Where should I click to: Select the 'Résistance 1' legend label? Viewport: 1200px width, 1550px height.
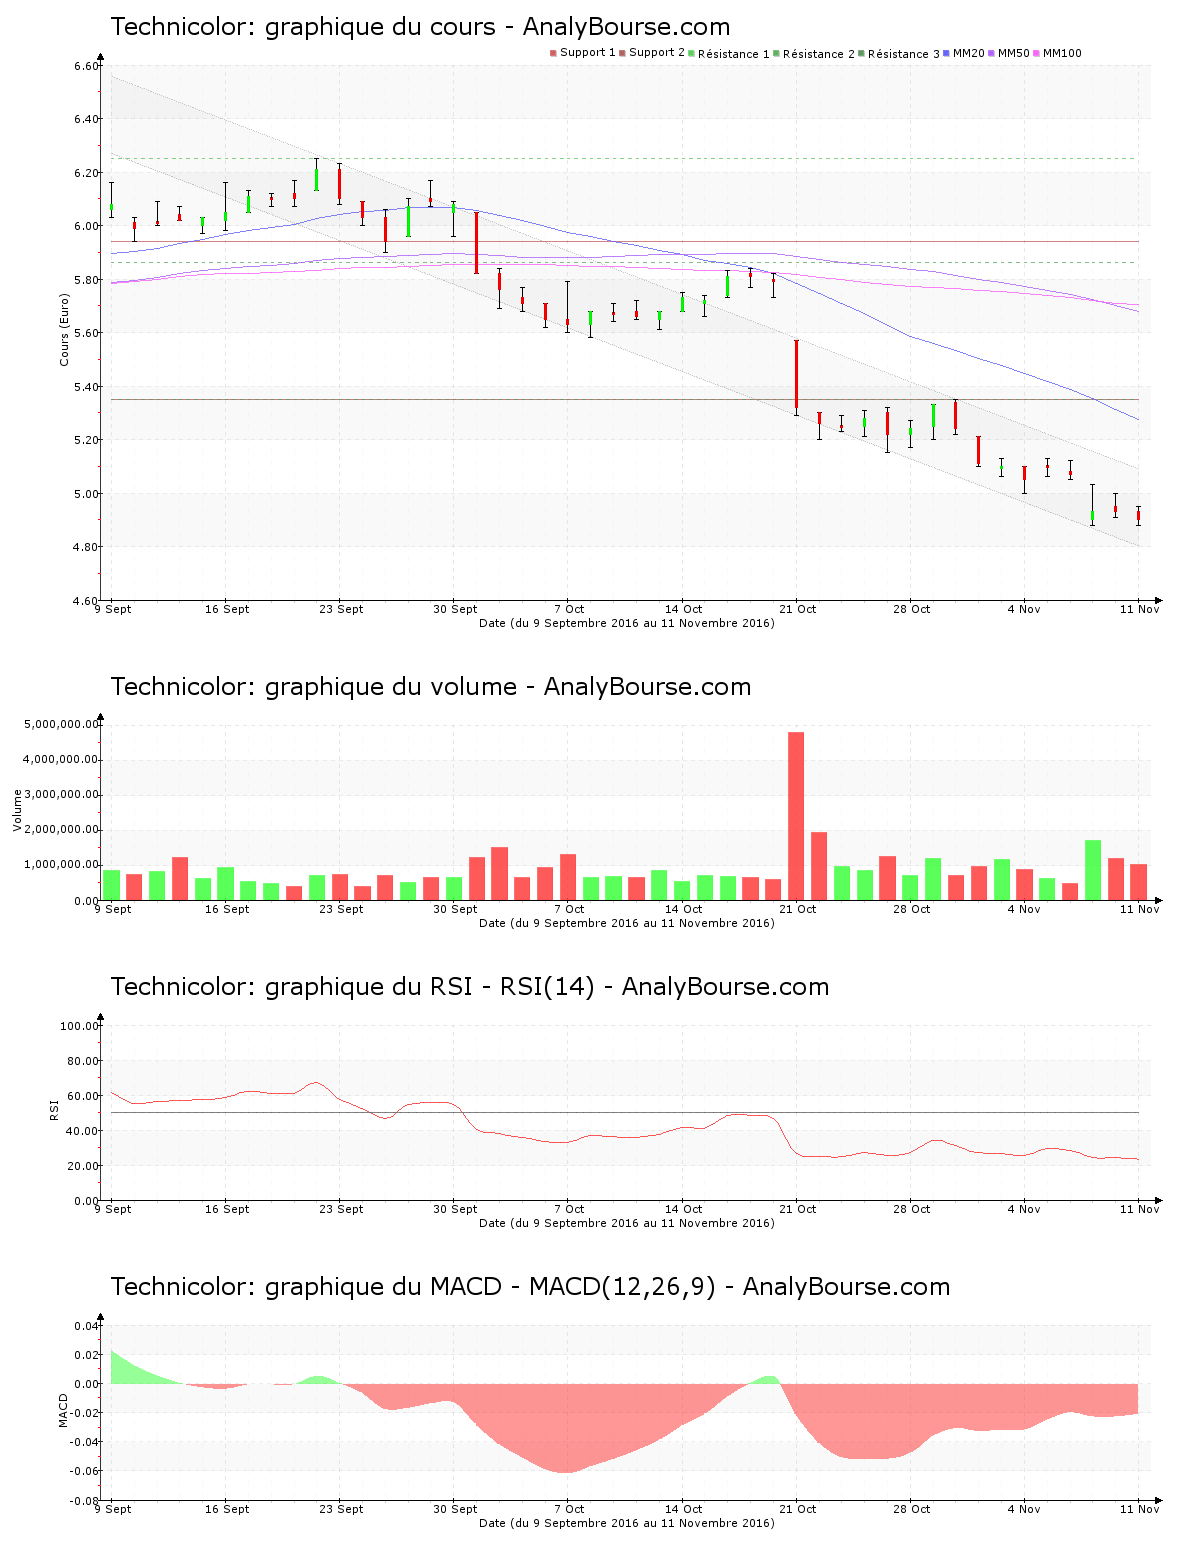[734, 54]
